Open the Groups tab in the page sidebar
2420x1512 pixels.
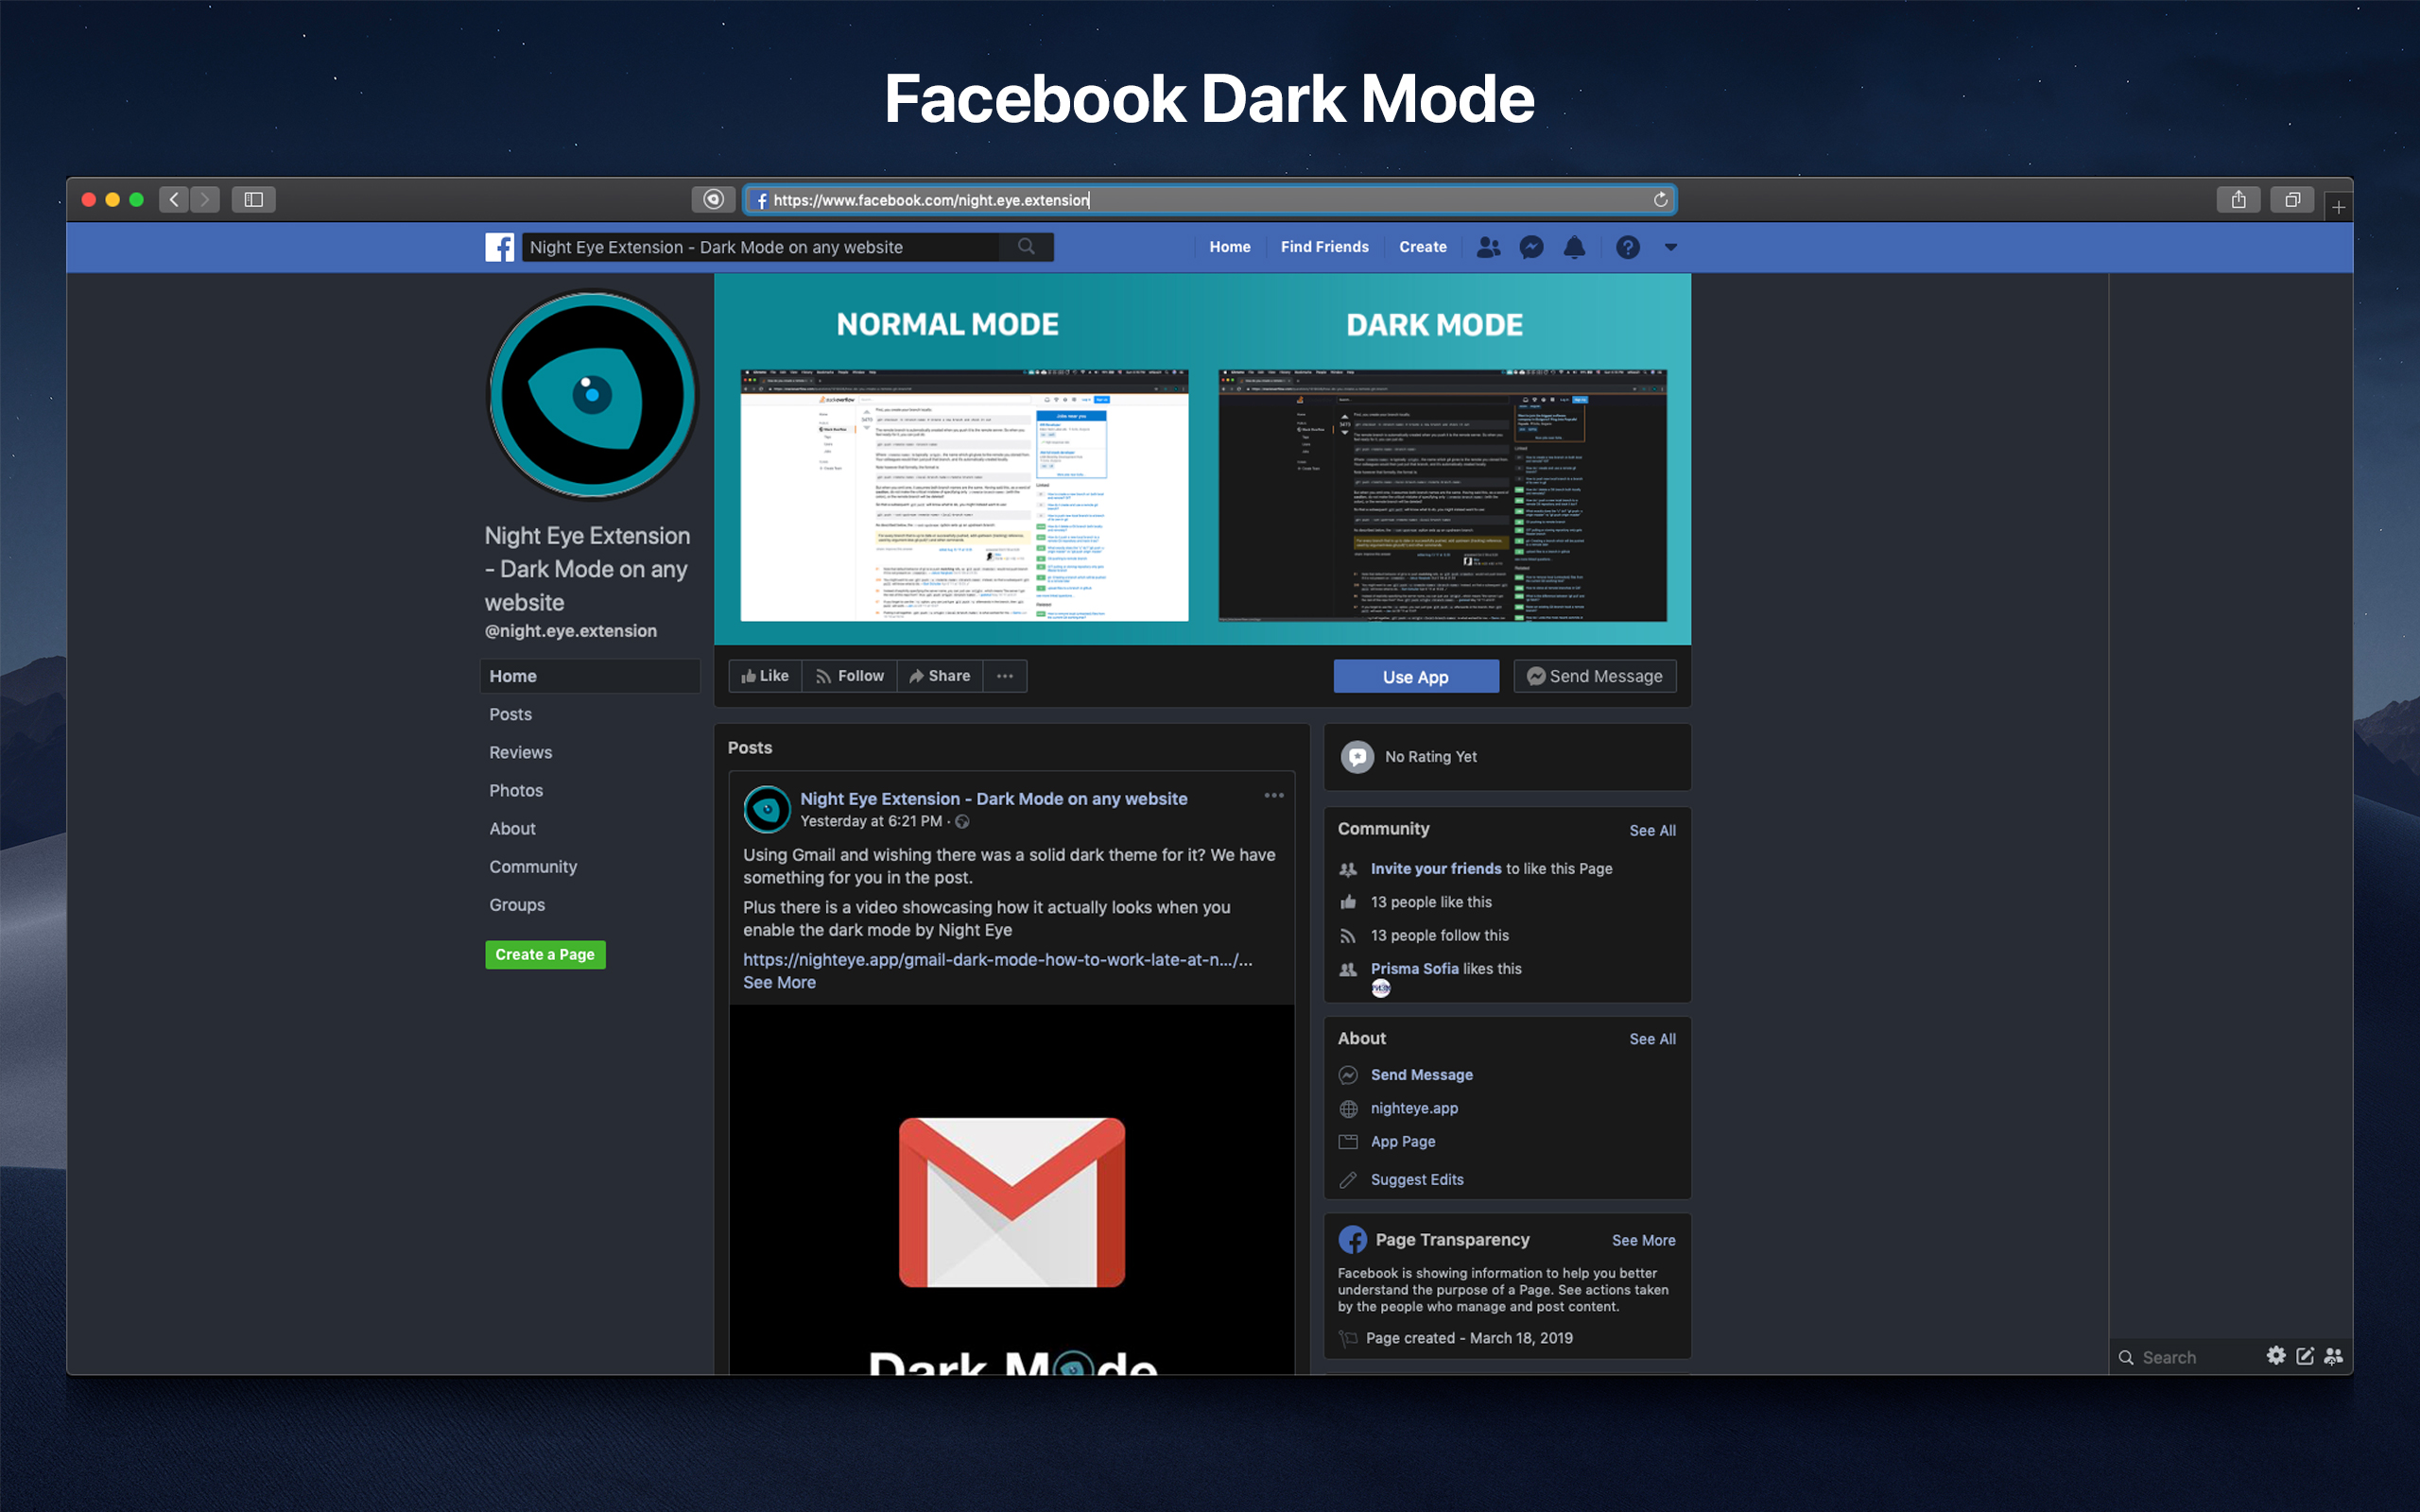pos(517,904)
